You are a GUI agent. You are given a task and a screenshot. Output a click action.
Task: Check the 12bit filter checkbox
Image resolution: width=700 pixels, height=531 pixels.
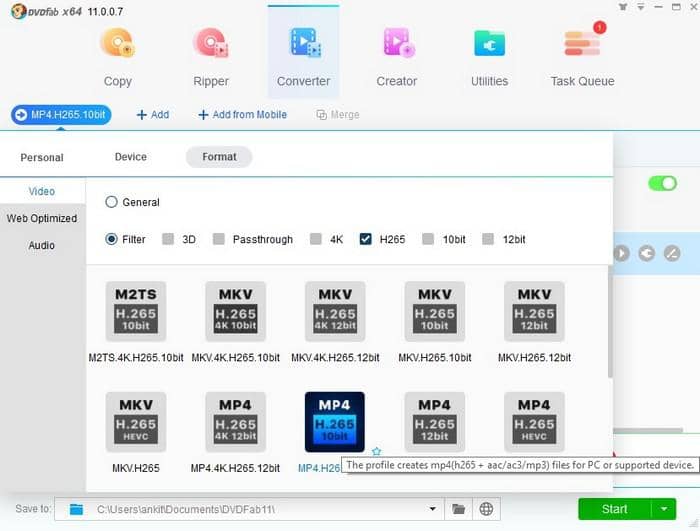click(x=488, y=239)
